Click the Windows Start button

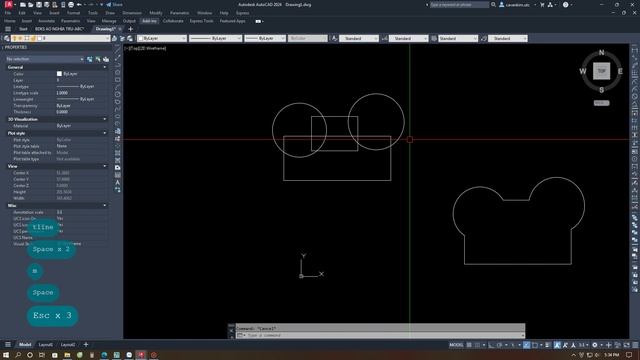point(6,355)
